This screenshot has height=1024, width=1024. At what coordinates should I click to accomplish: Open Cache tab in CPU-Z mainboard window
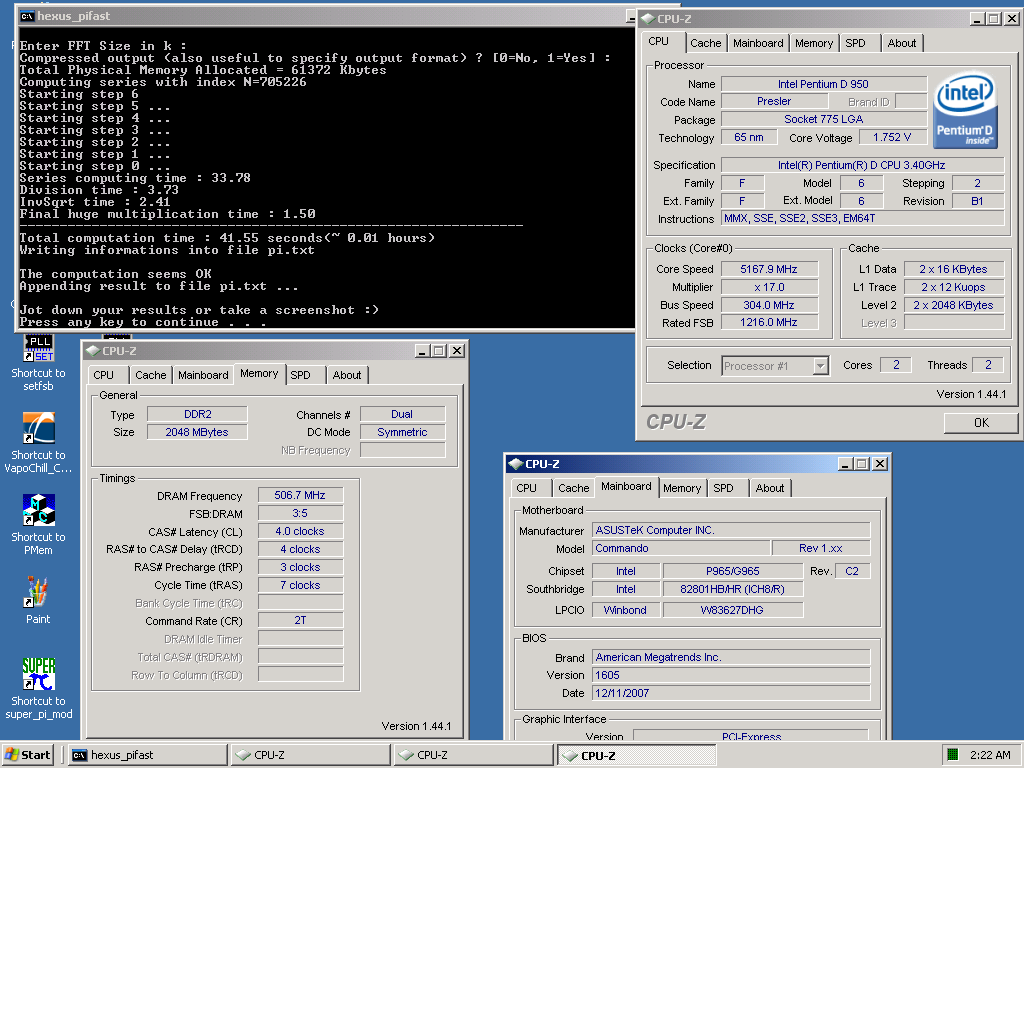[573, 488]
